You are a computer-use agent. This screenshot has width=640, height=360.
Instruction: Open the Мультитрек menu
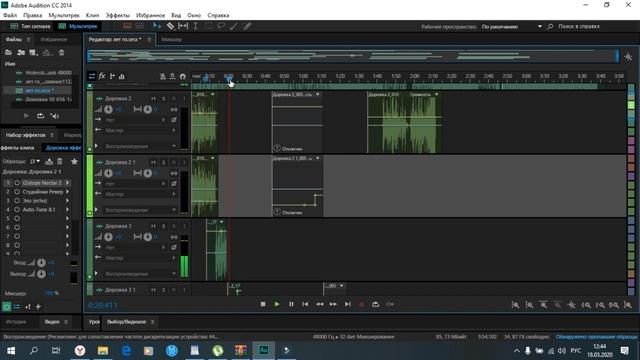coord(64,15)
